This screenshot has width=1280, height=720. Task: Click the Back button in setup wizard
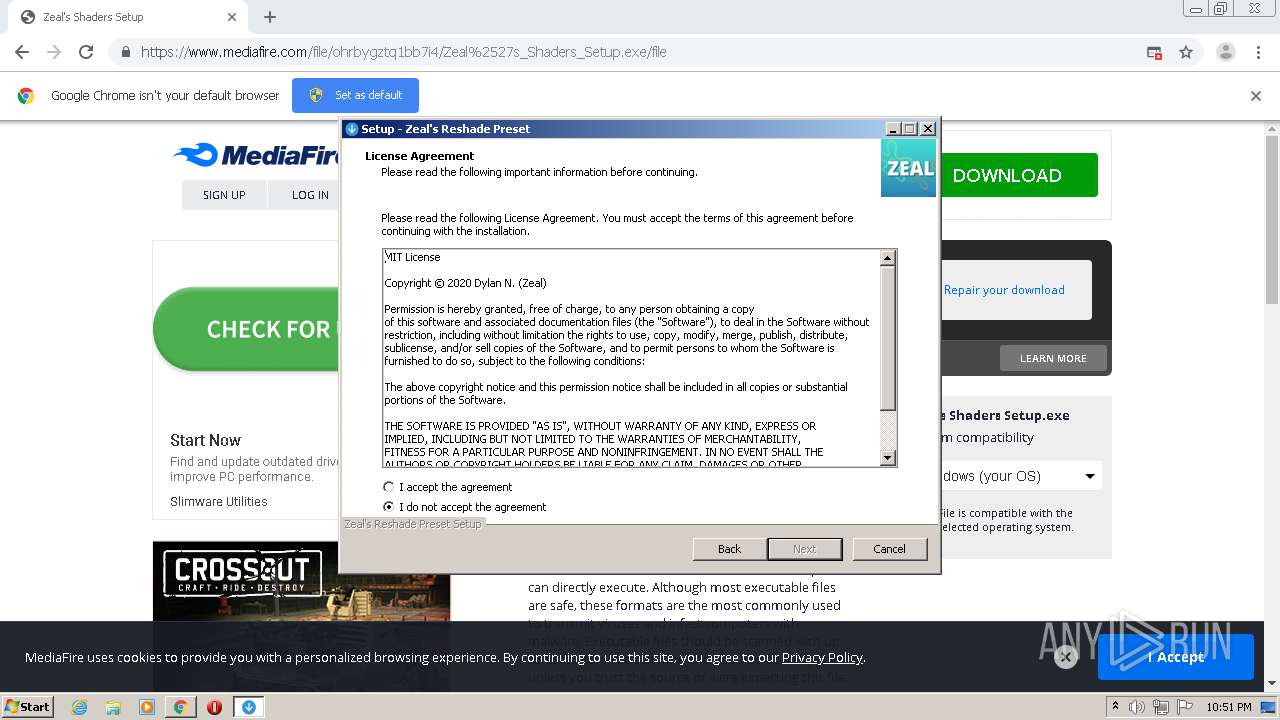[x=730, y=549]
